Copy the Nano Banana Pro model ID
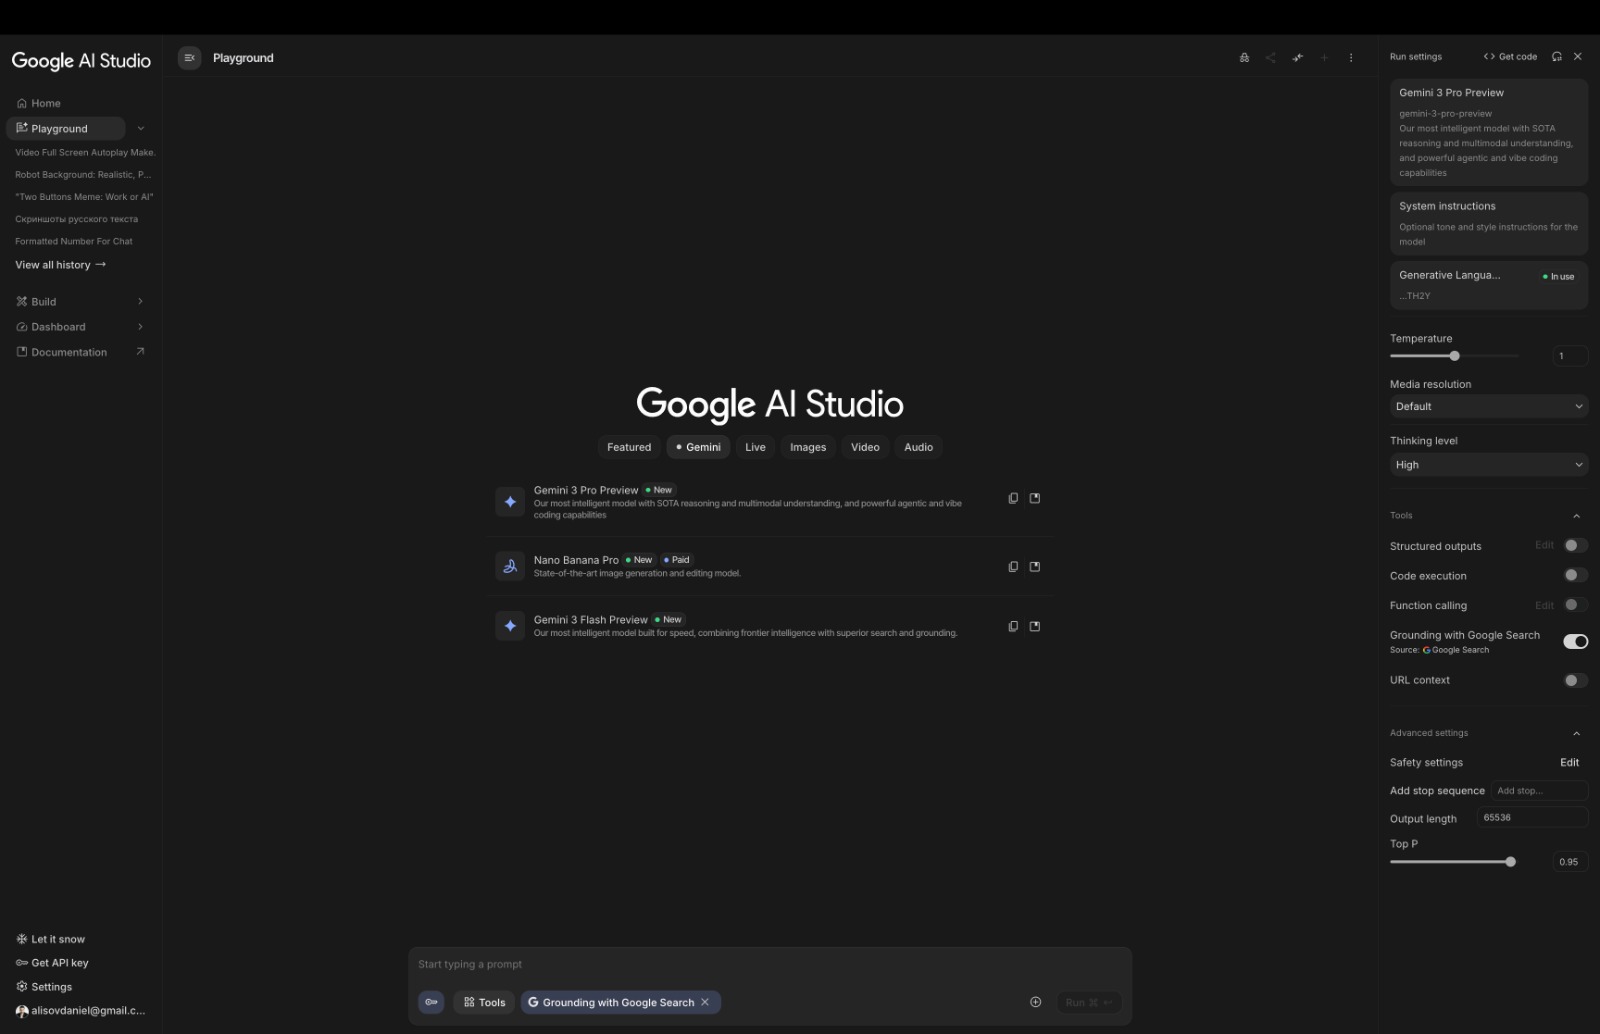1600x1034 pixels. click(x=1013, y=567)
